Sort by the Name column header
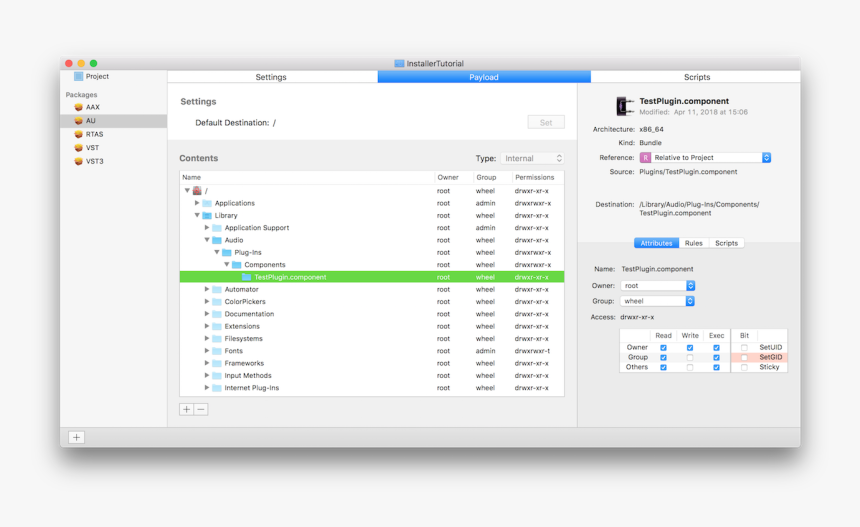Image resolution: width=860 pixels, height=527 pixels. click(x=307, y=177)
